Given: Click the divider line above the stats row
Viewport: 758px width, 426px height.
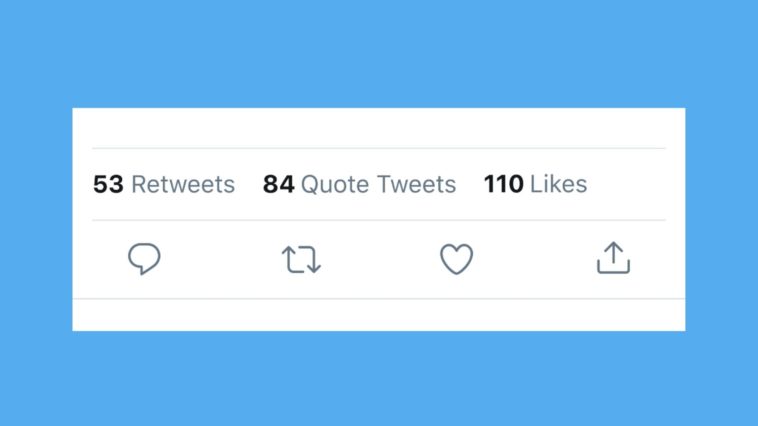Looking at the screenshot, I should (x=380, y=148).
